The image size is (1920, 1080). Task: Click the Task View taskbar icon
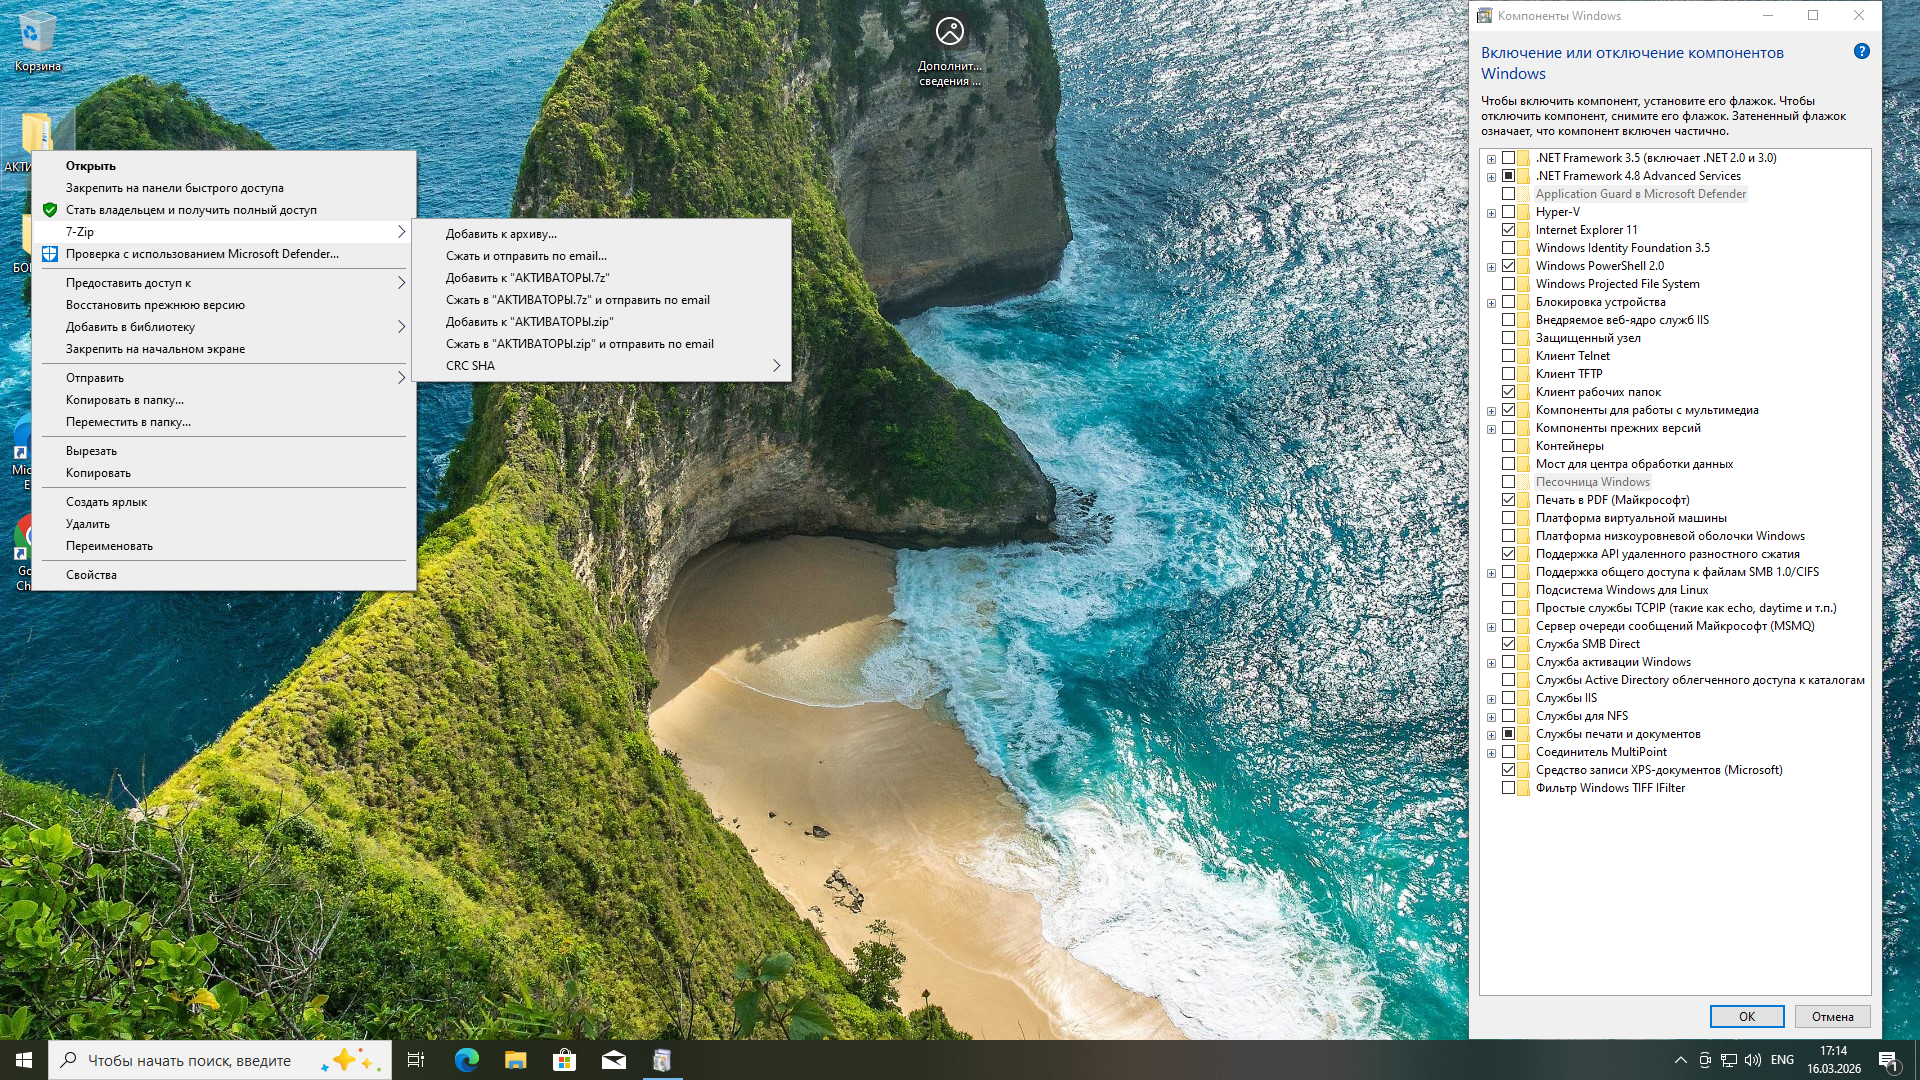click(x=416, y=1060)
